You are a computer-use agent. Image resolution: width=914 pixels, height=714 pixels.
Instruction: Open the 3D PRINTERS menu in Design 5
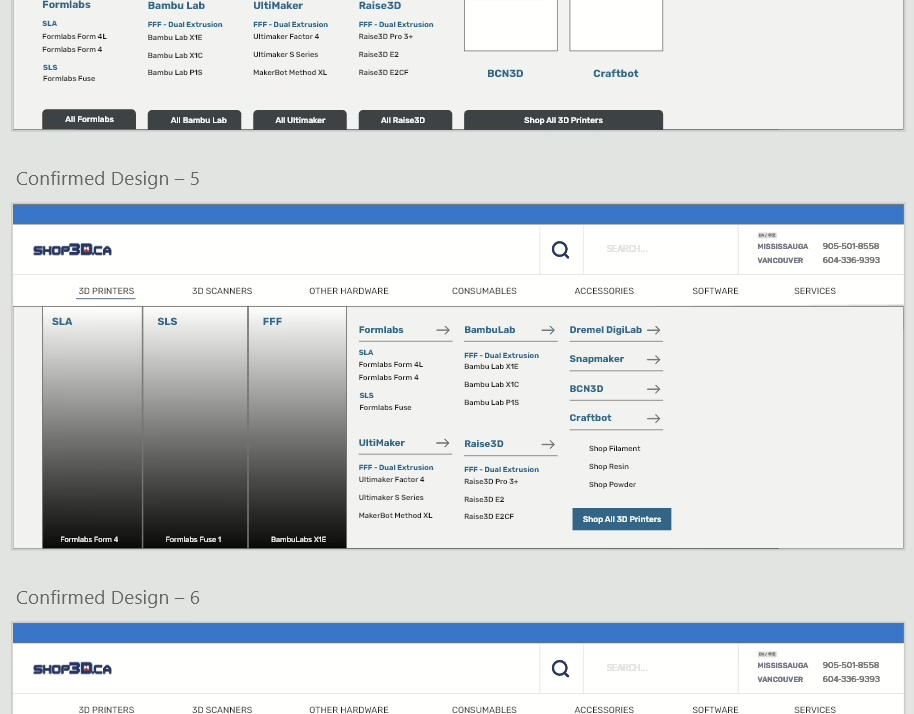(x=106, y=291)
